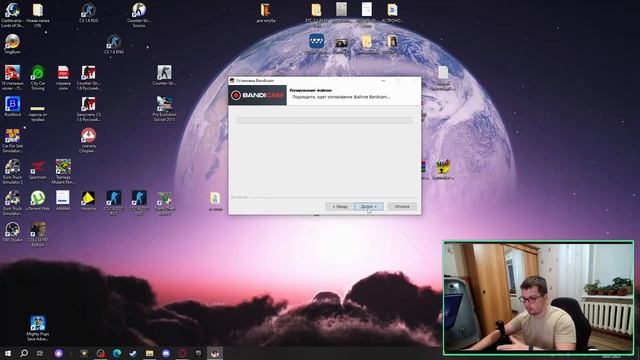640x360 pixels.
Task: Open Task View on the taskbar
Action: 40,353
